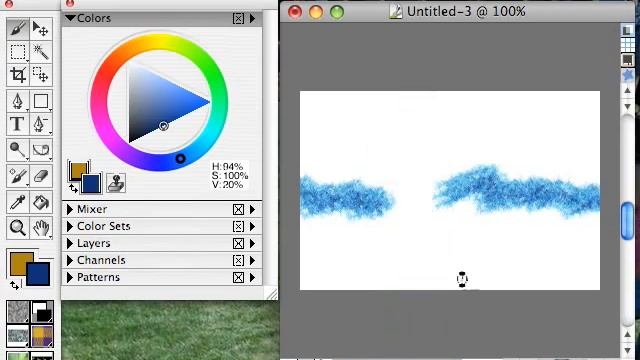Image resolution: width=640 pixels, height=360 pixels.
Task: Select main color swatch in Colors panel
Action: pyautogui.click(x=78, y=169)
